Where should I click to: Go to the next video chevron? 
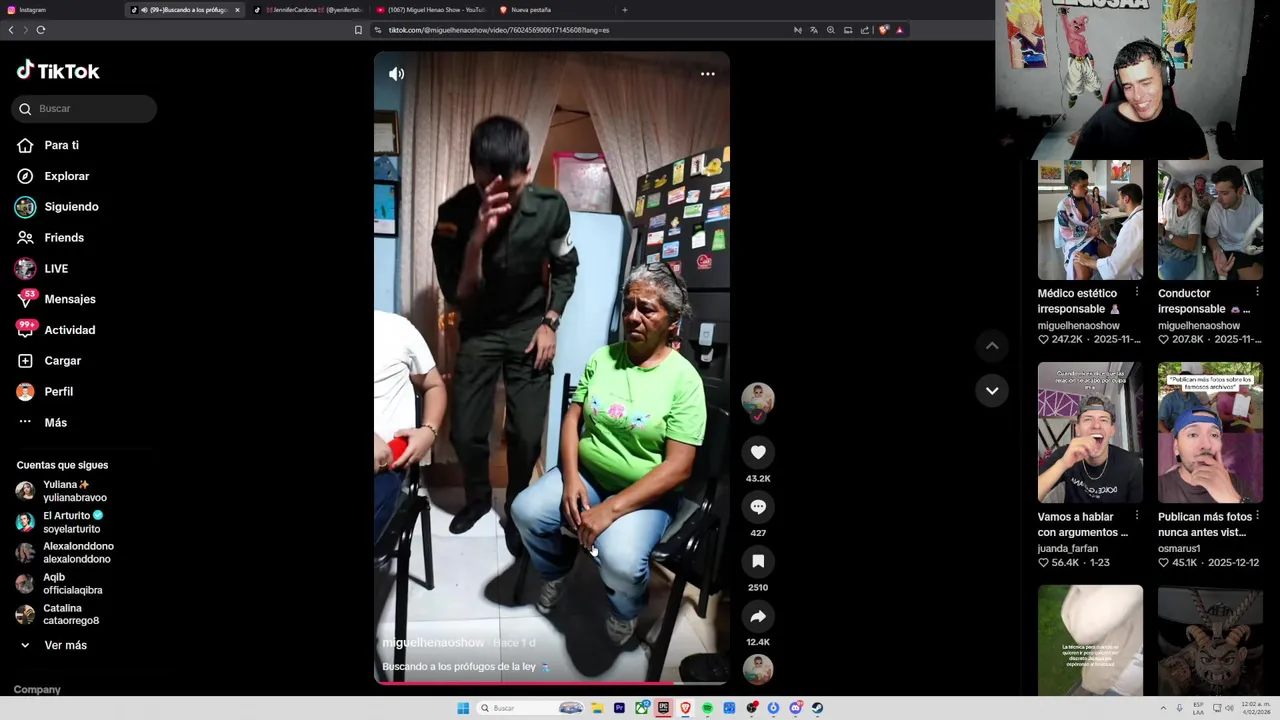point(992,391)
